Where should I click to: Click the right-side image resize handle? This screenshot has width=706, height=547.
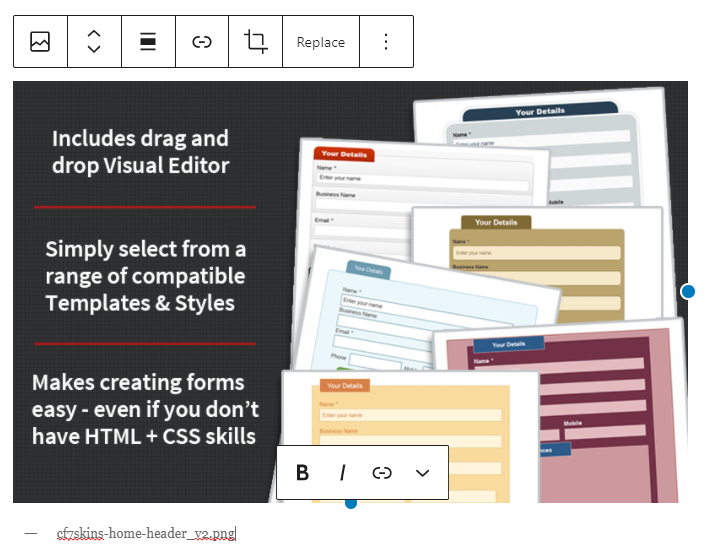[688, 291]
